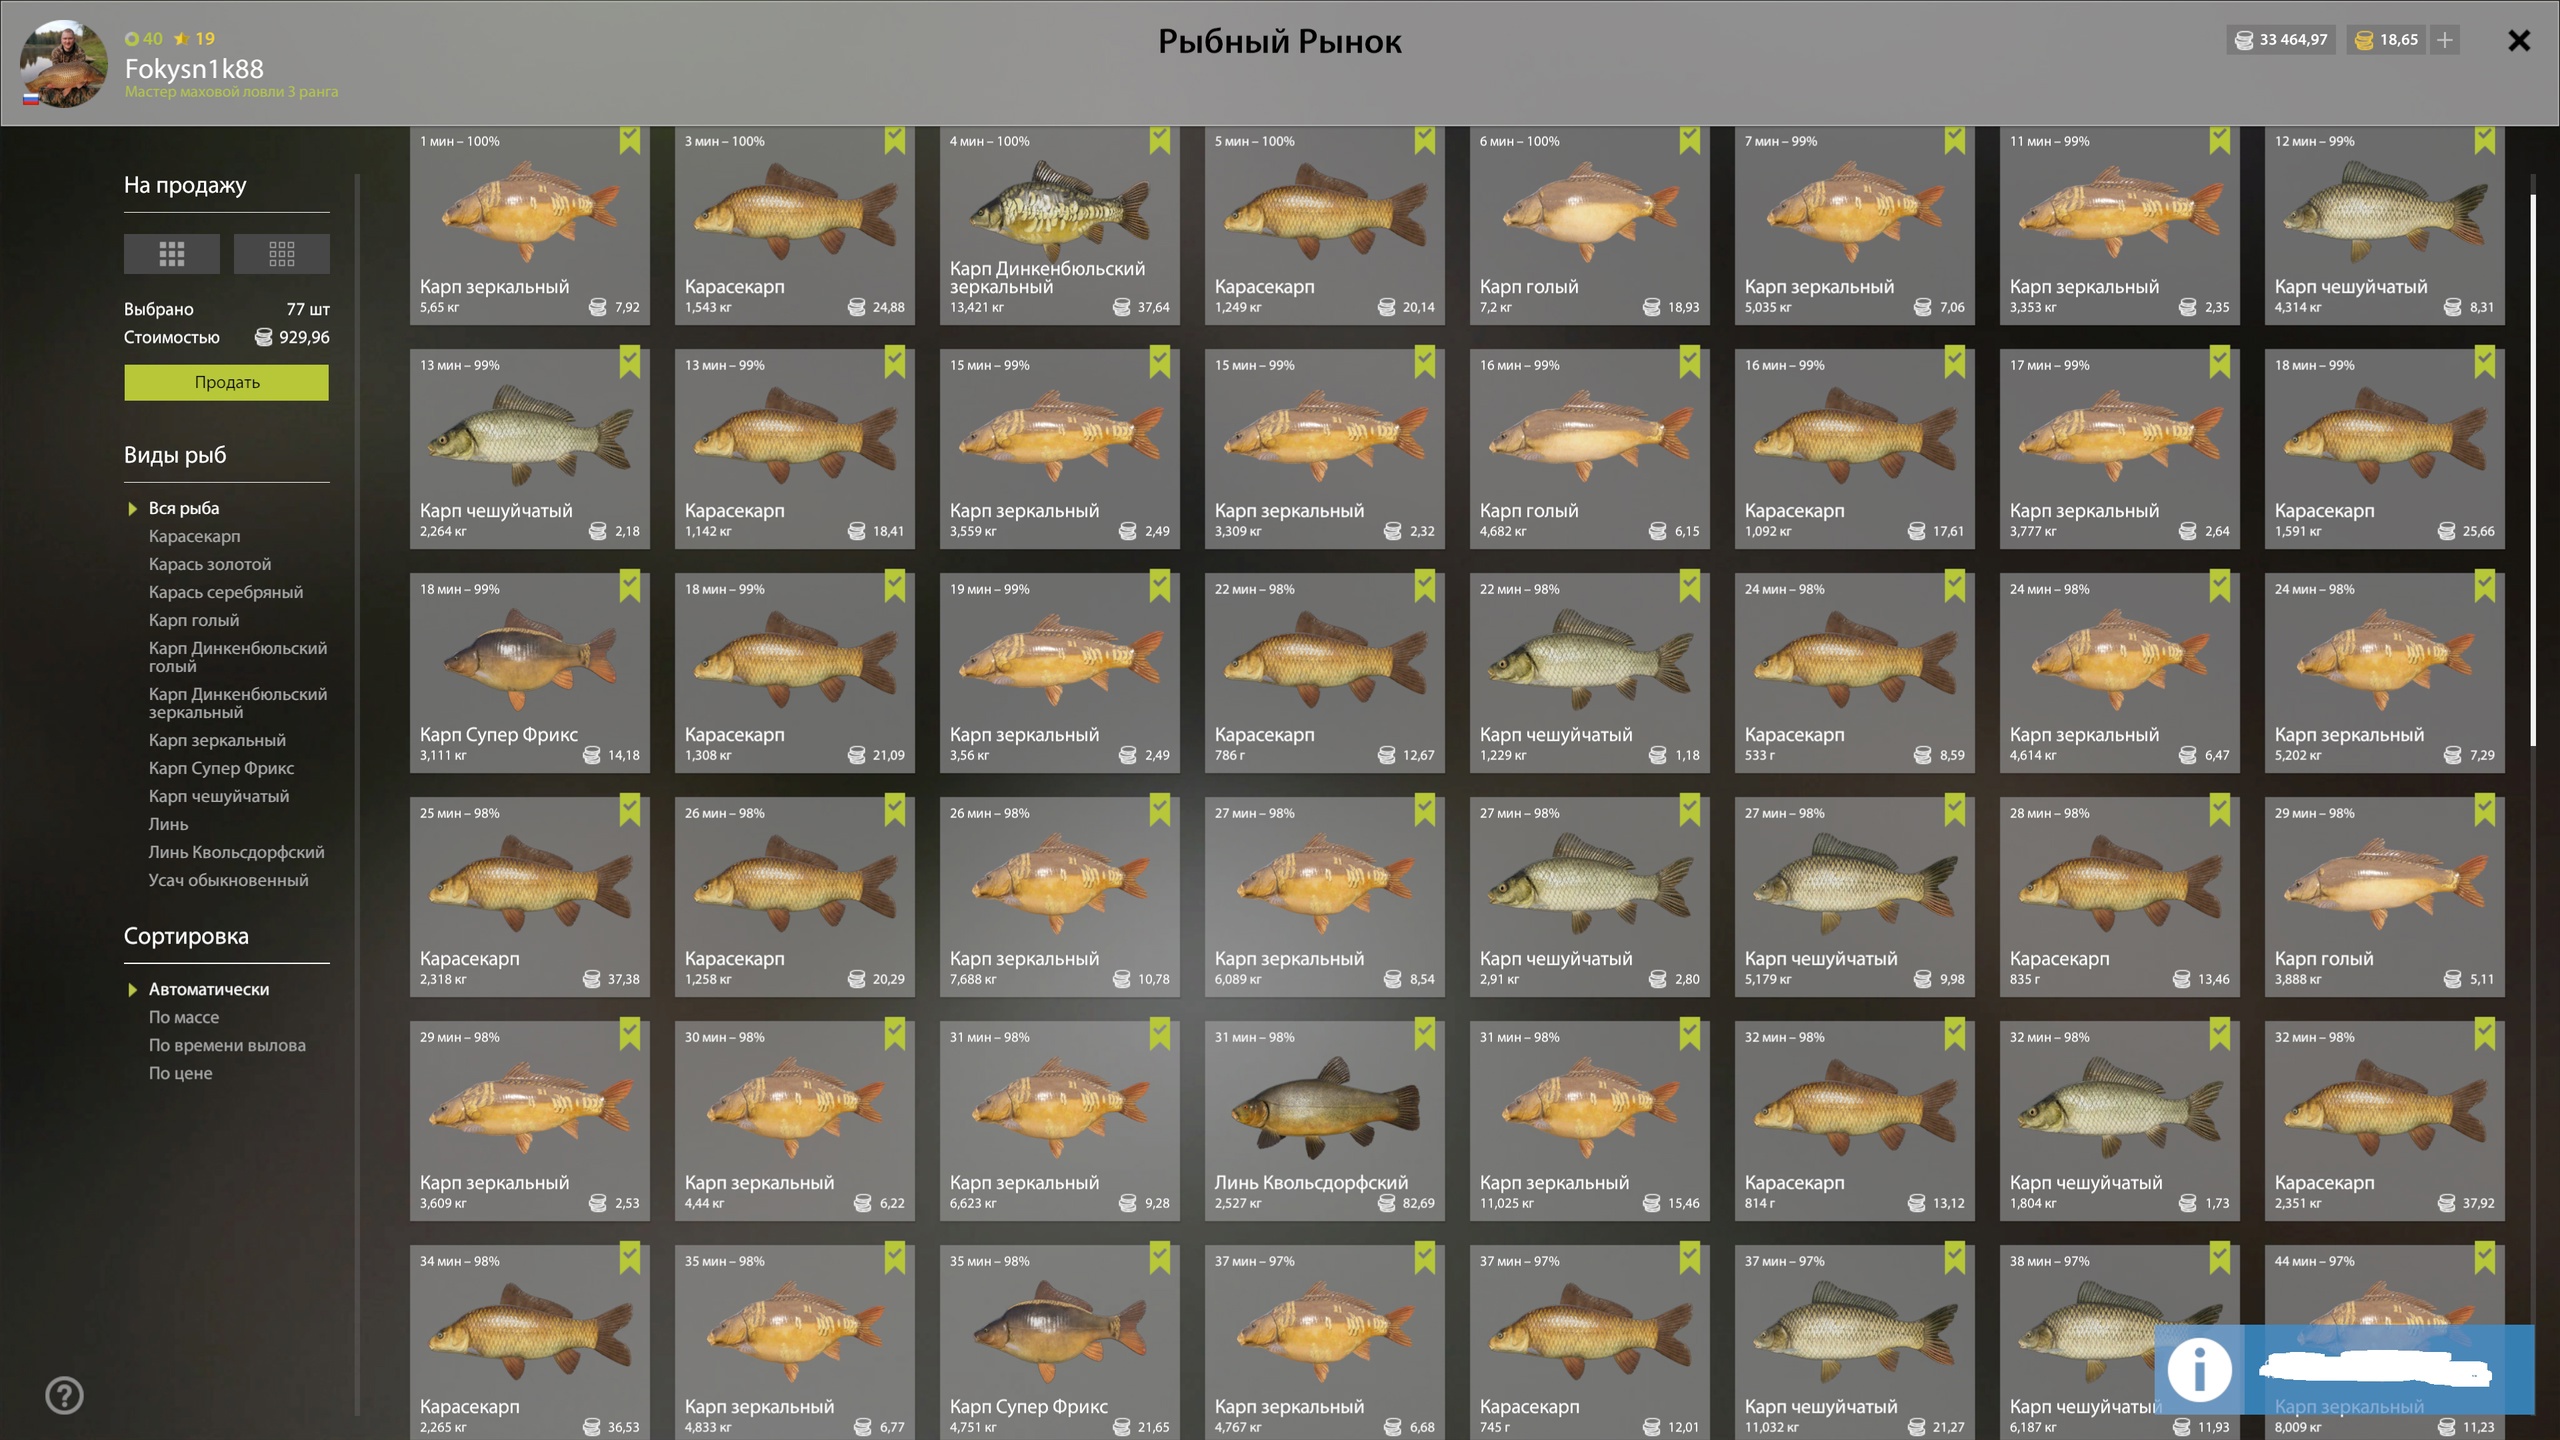Unmark the 13,421 кг Карп Динкенбюльский flag

tap(1159, 141)
